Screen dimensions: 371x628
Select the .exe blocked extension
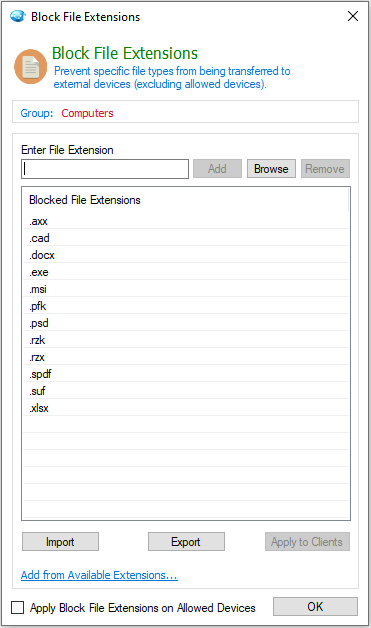(186, 272)
